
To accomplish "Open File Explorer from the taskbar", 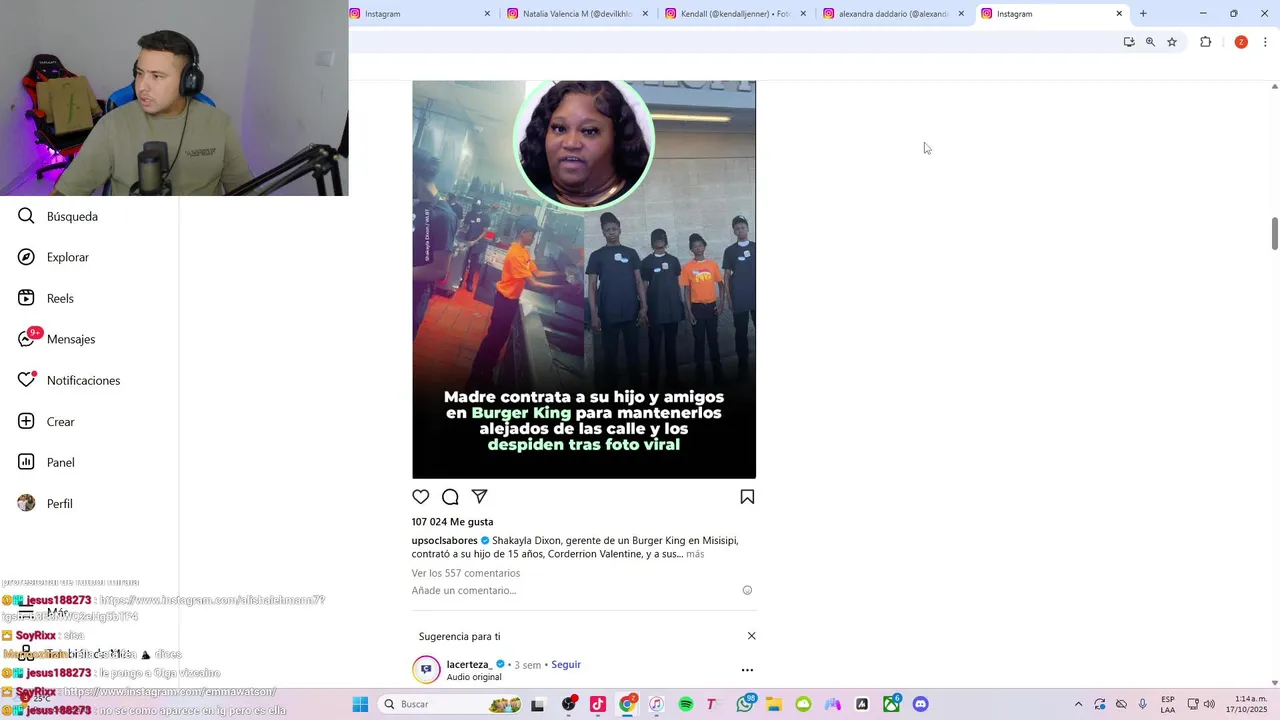I will 774,704.
